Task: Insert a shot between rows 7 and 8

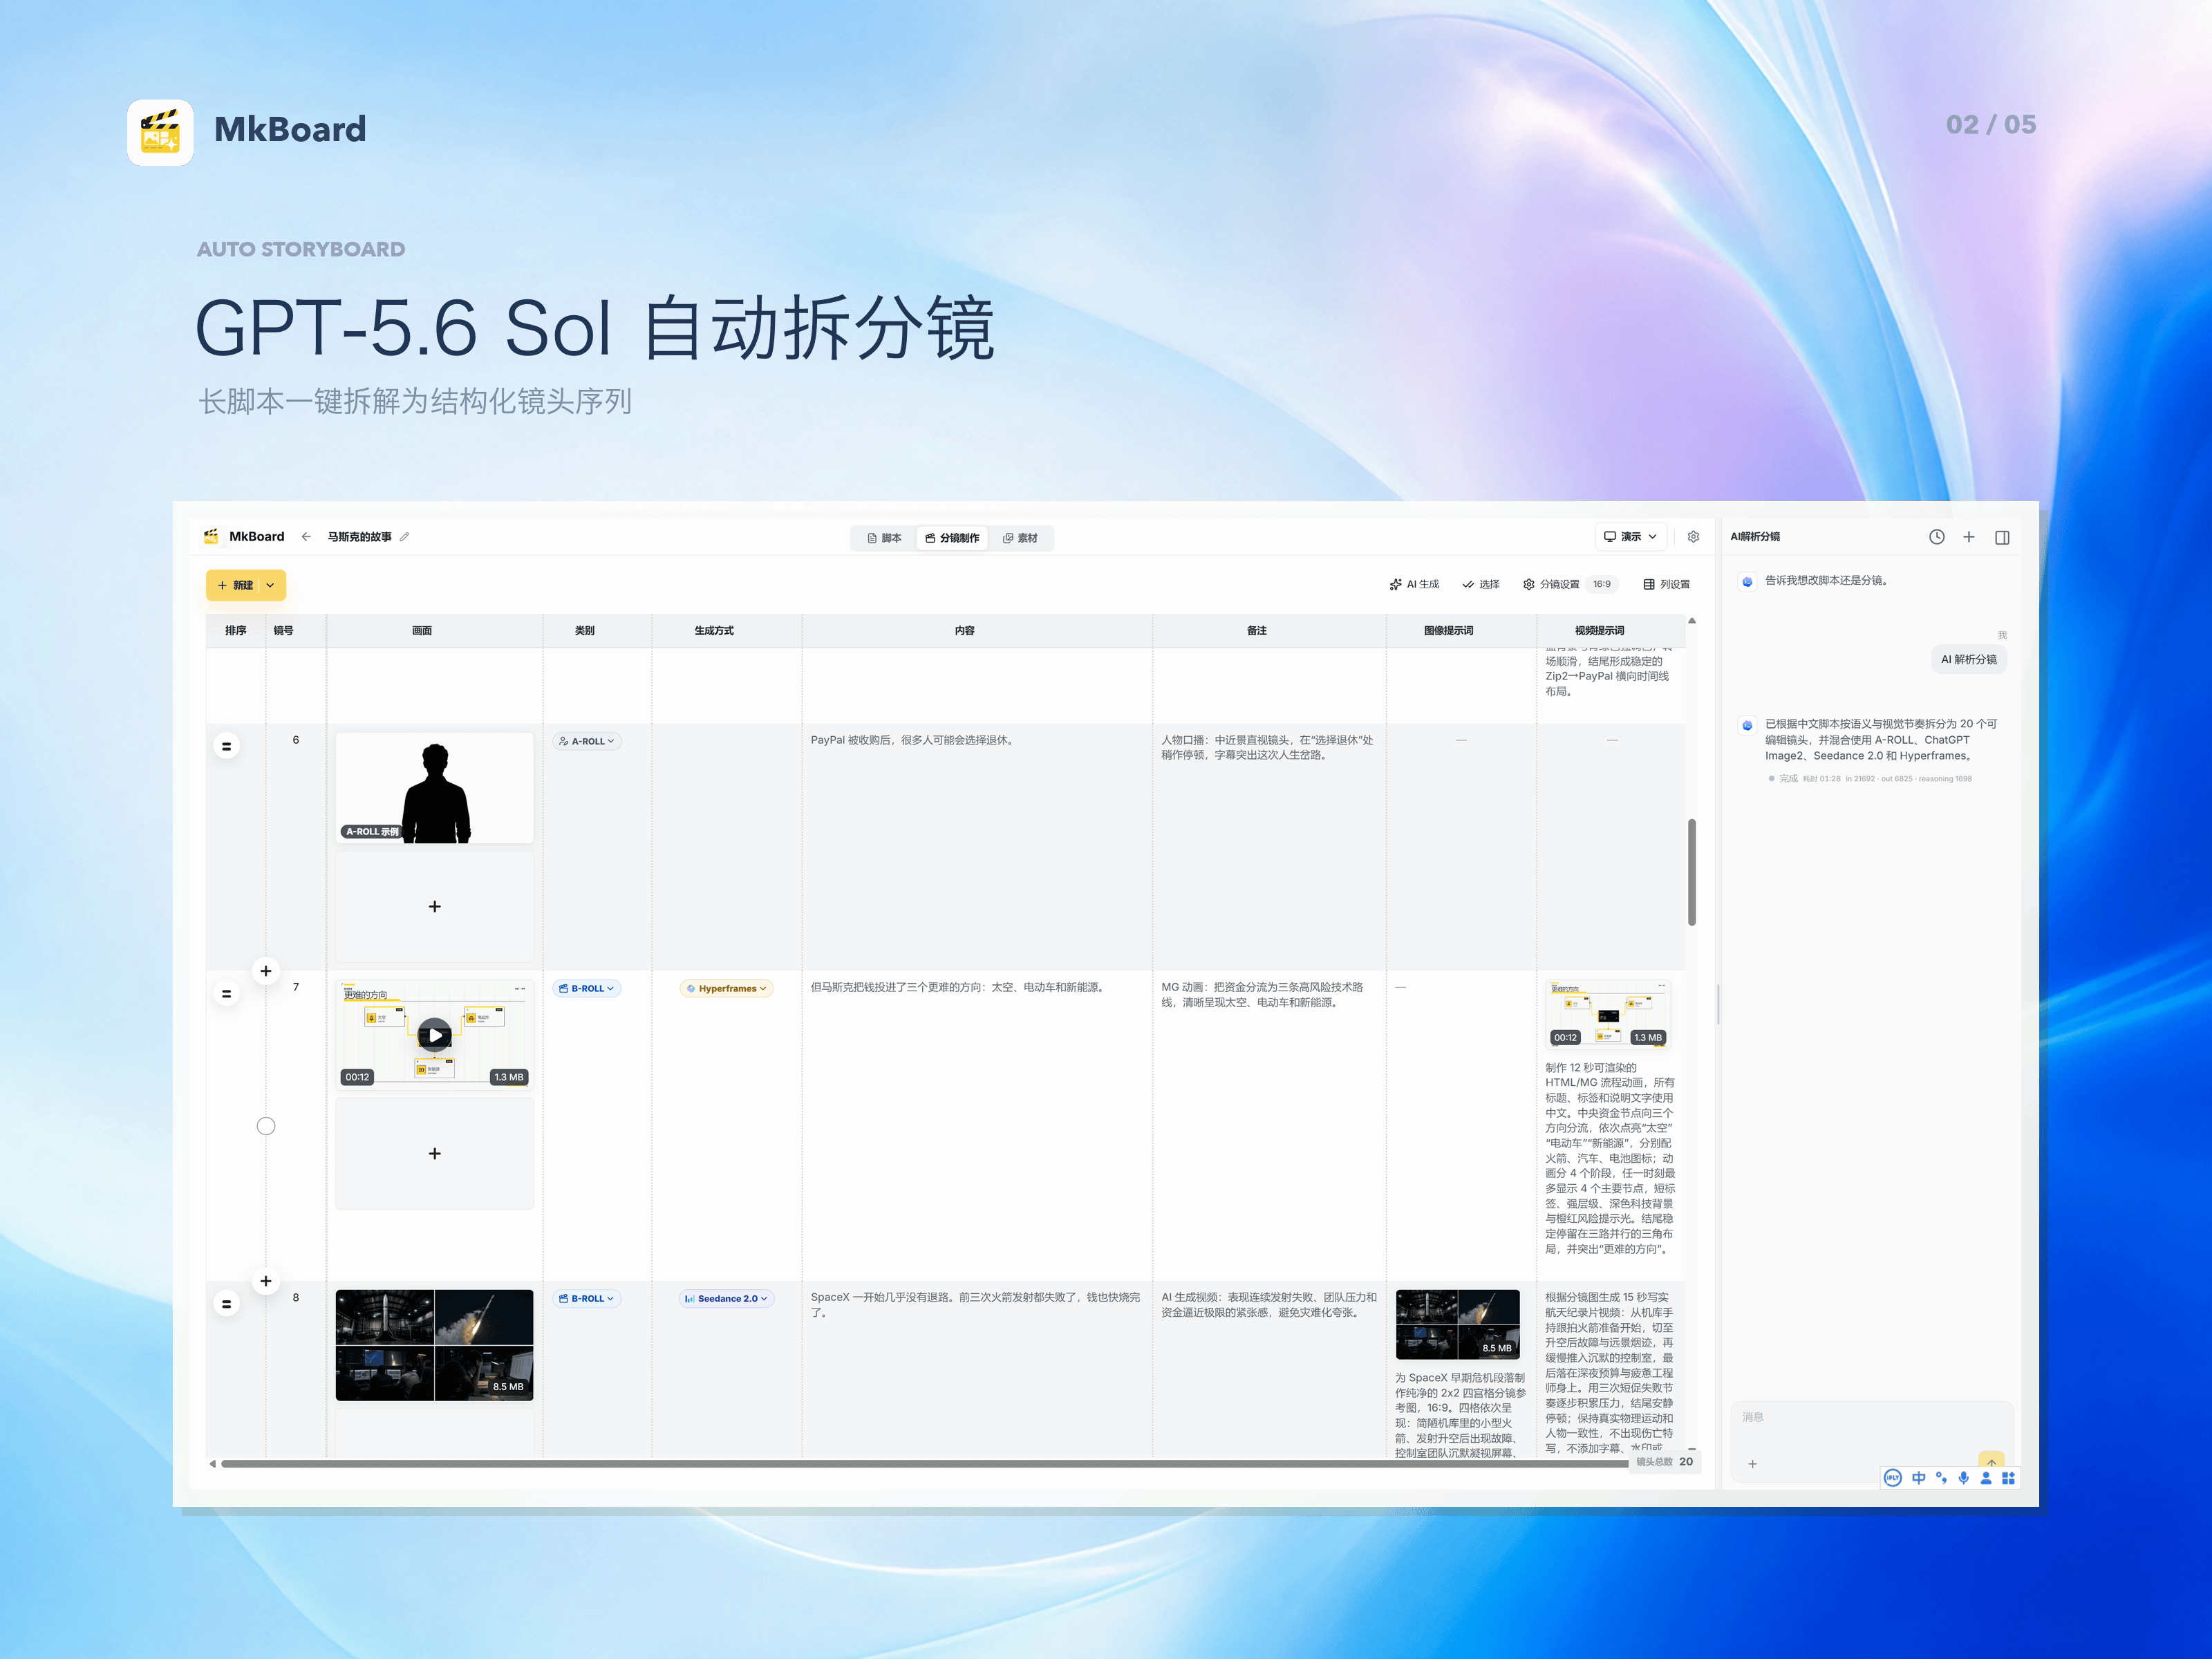Action: pyautogui.click(x=266, y=1281)
